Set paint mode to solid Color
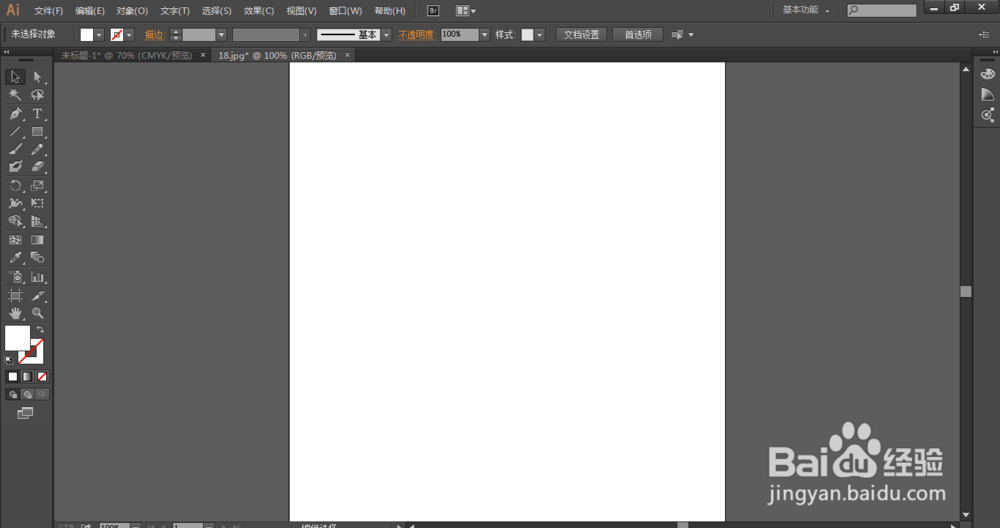1000x528 pixels. (x=13, y=377)
